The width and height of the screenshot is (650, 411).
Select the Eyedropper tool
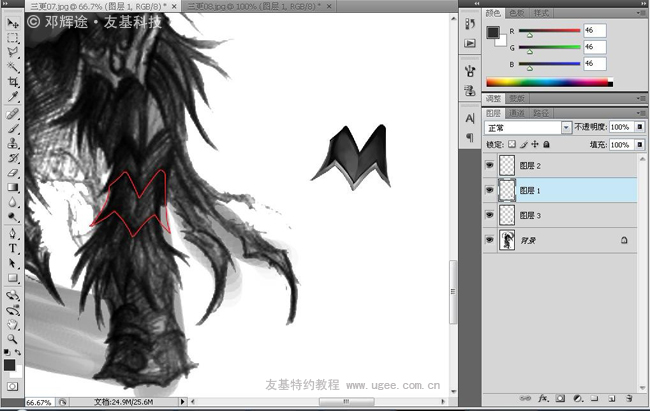pyautogui.click(x=12, y=96)
